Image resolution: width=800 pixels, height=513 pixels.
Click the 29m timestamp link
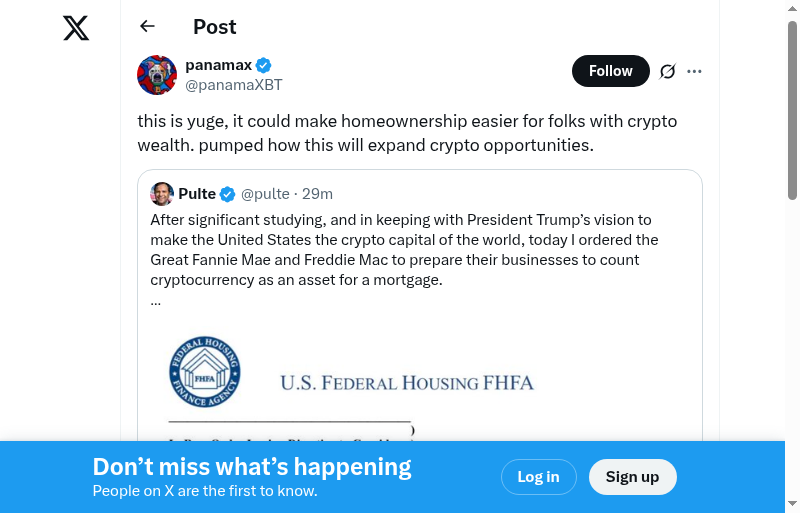tap(317, 194)
